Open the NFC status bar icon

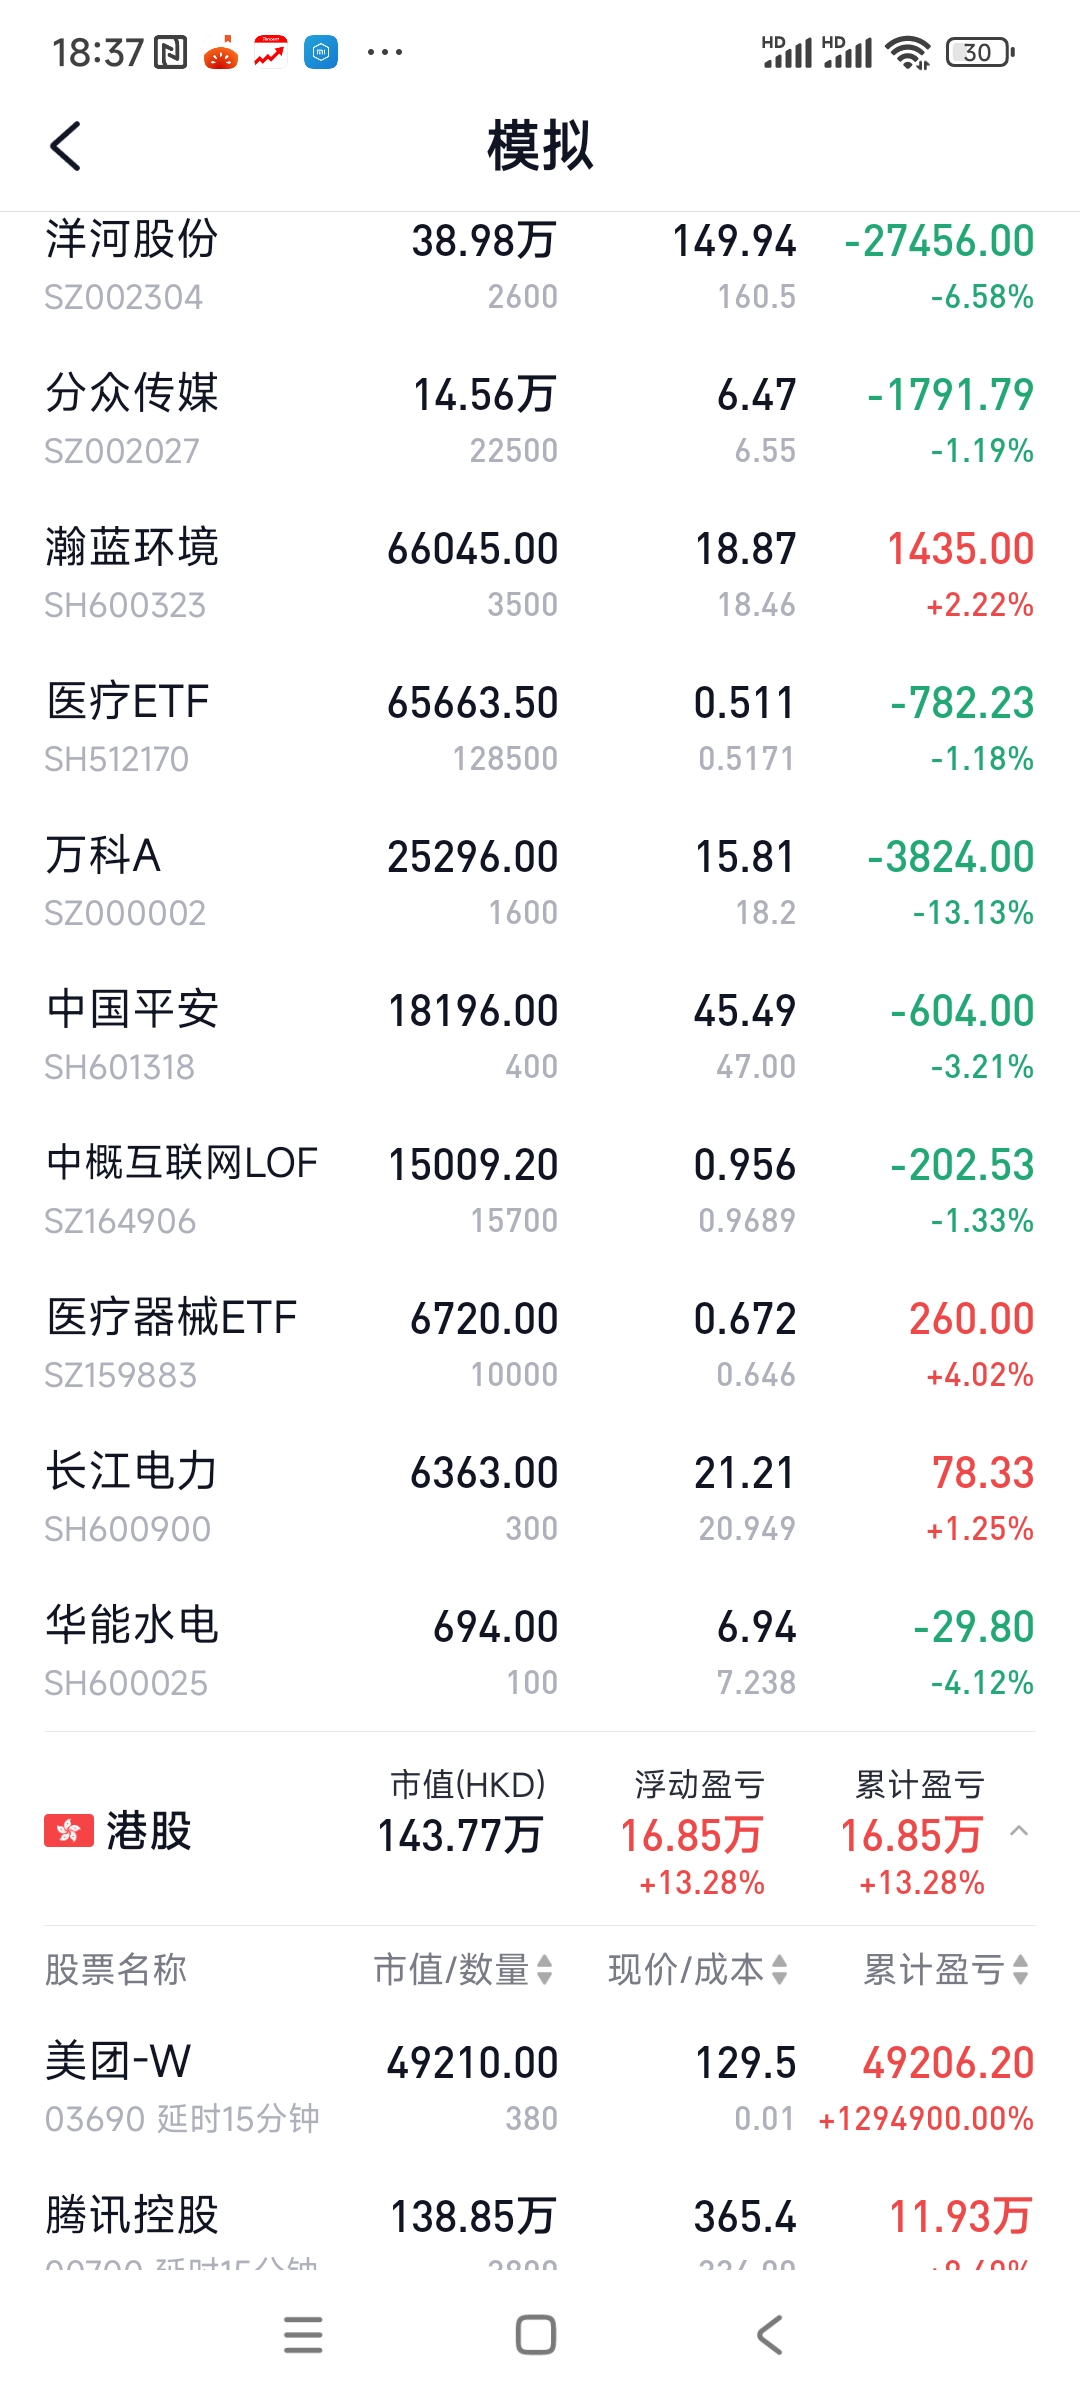(x=171, y=52)
